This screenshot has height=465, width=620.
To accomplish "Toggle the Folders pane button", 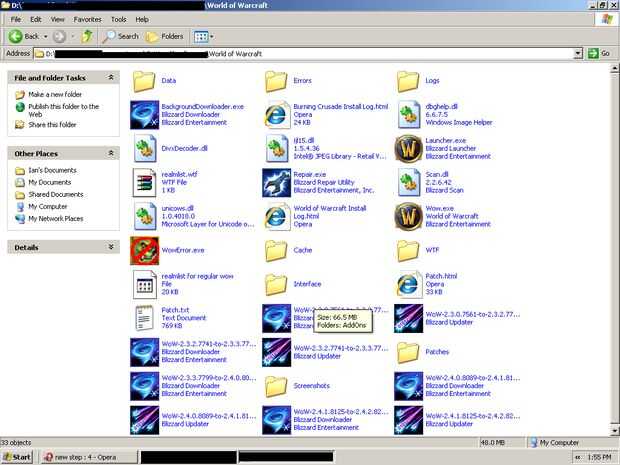I will point(164,36).
